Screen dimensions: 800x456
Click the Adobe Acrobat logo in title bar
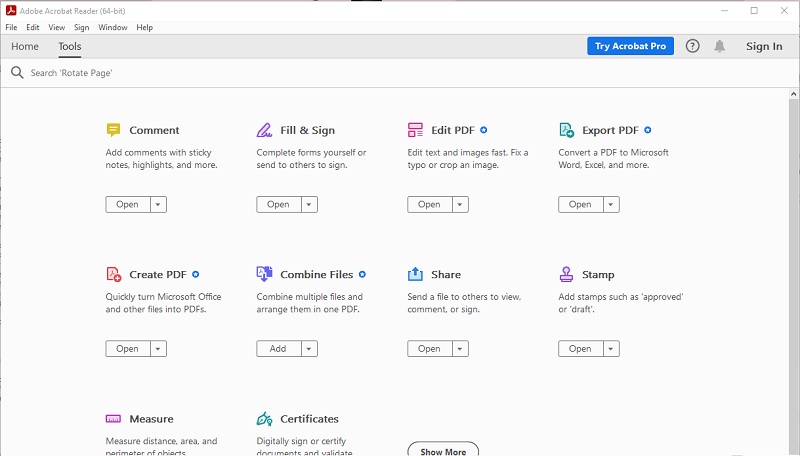click(x=11, y=10)
